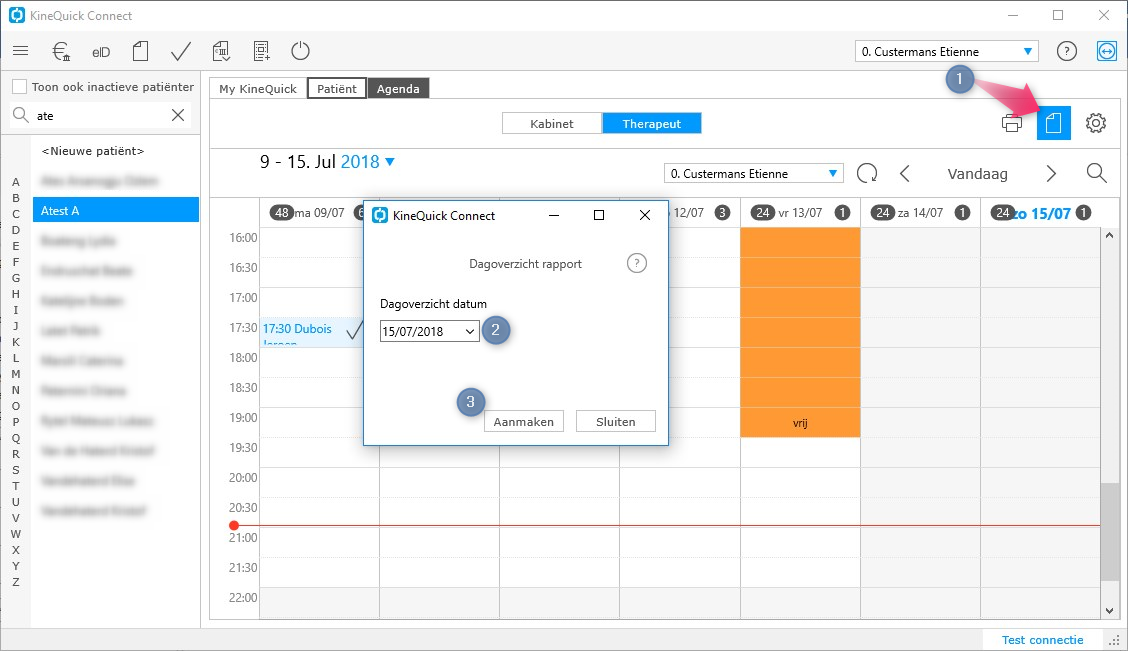Maximize the Dagoverzicht dialog window

[599, 215]
